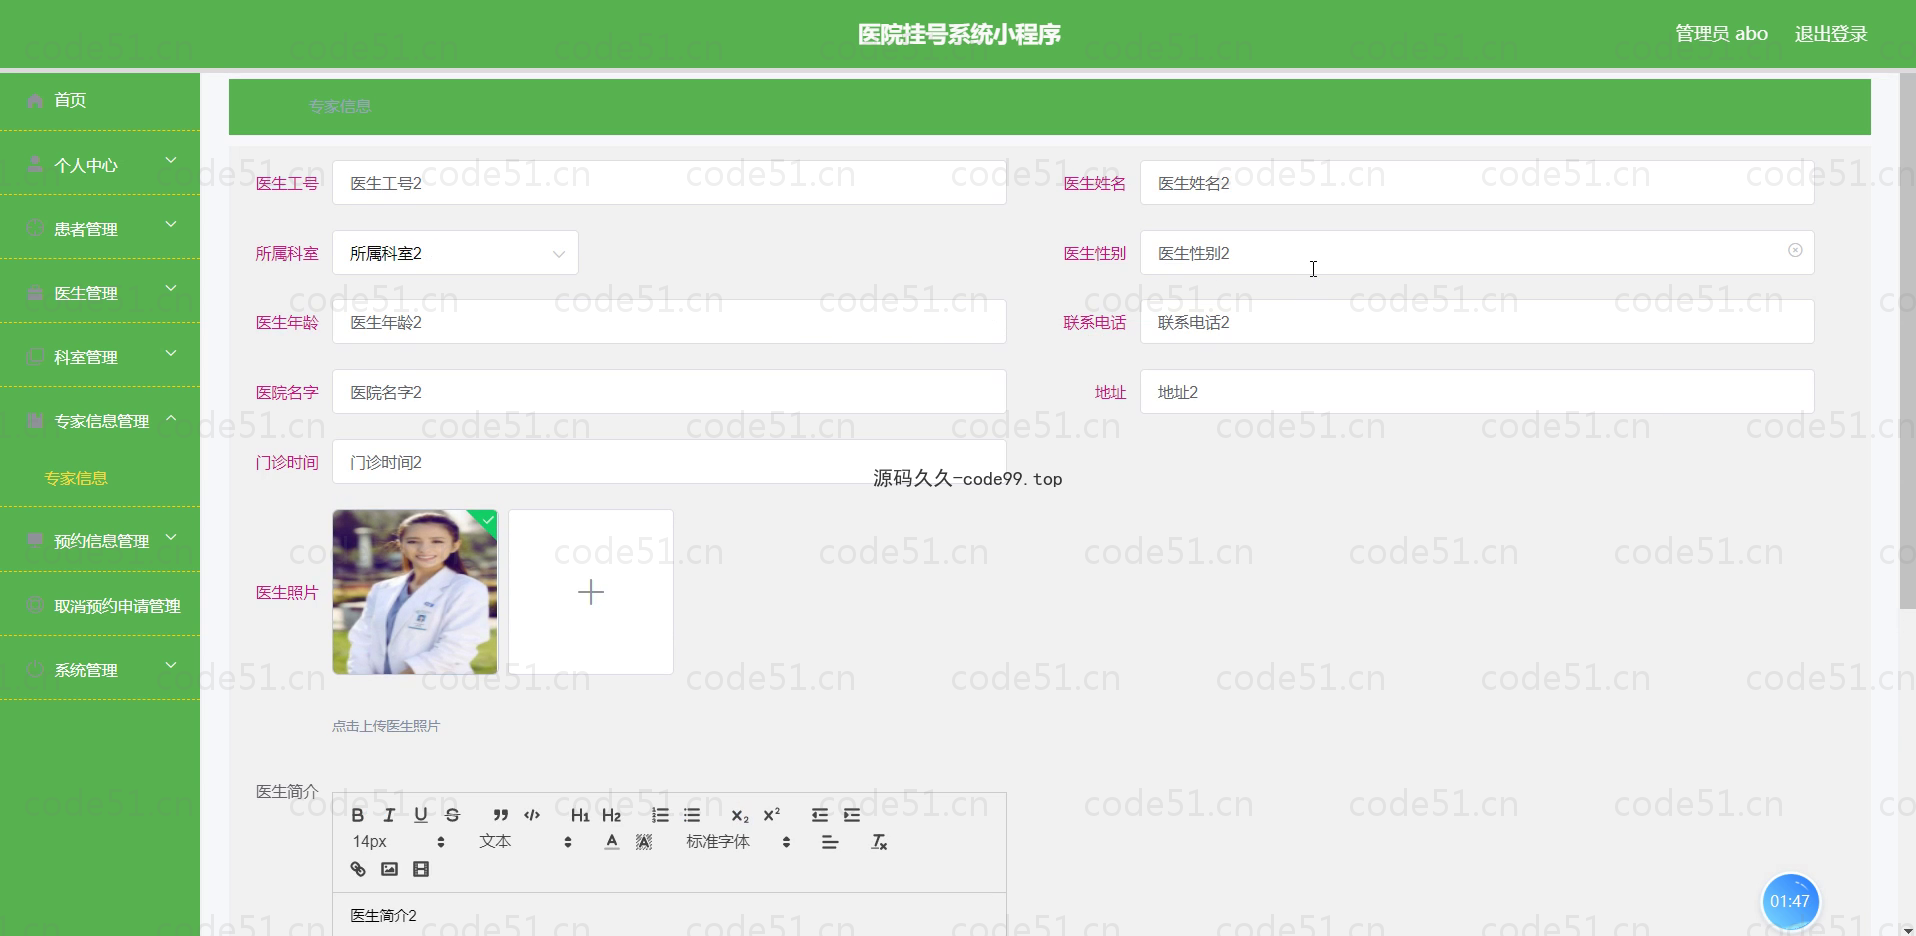1916x936 pixels.
Task: Click the 地址 input field
Action: click(x=1477, y=392)
